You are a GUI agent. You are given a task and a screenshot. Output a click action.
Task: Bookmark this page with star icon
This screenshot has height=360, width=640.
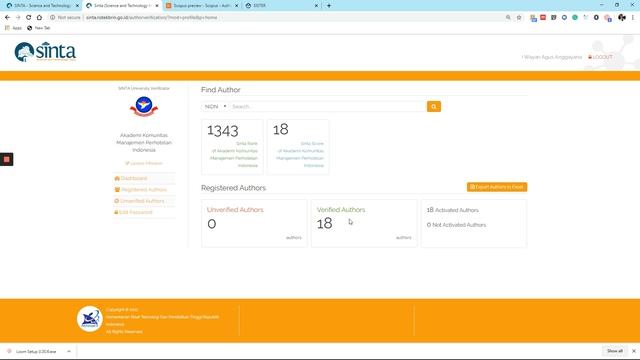[x=519, y=18]
